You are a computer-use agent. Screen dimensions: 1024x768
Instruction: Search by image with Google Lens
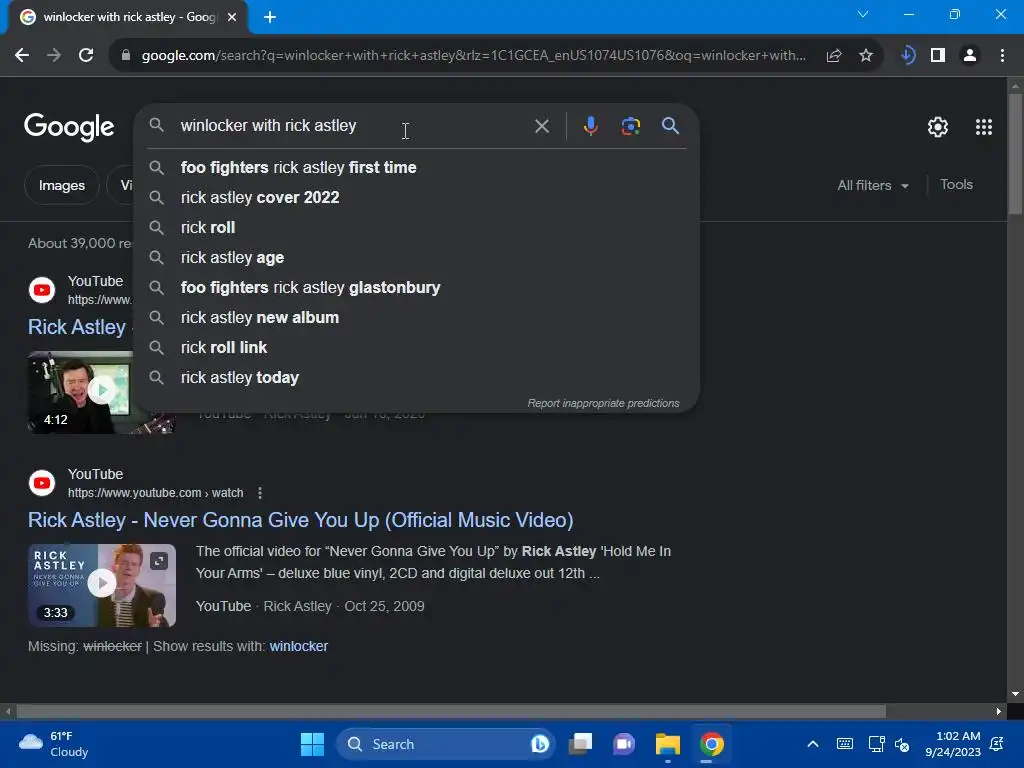(630, 126)
